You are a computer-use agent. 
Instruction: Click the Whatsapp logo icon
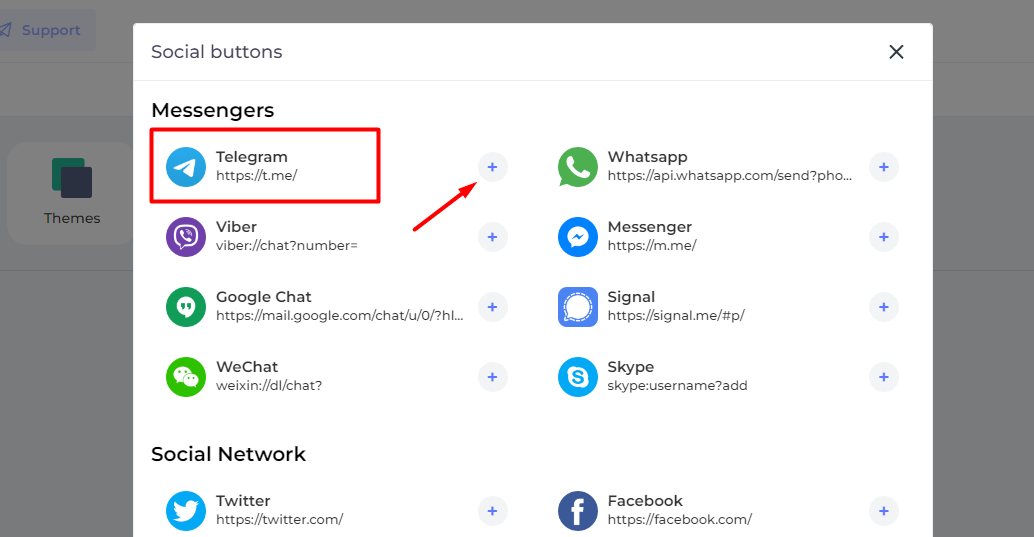tap(578, 167)
